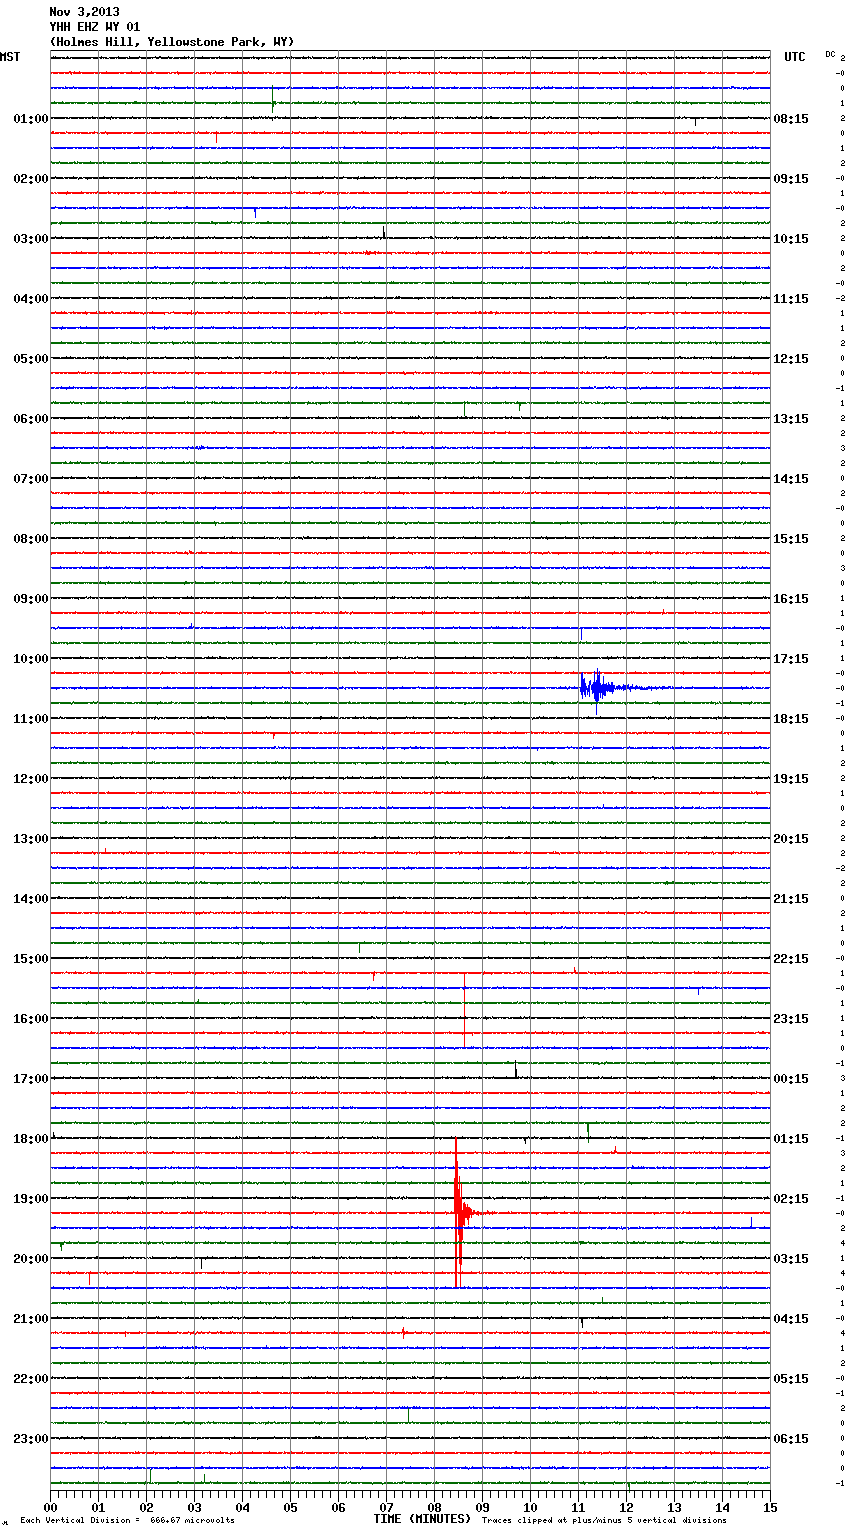Click minute 05 tick label on bottom axis
Image resolution: width=850 pixels, height=1534 pixels.
point(290,1508)
